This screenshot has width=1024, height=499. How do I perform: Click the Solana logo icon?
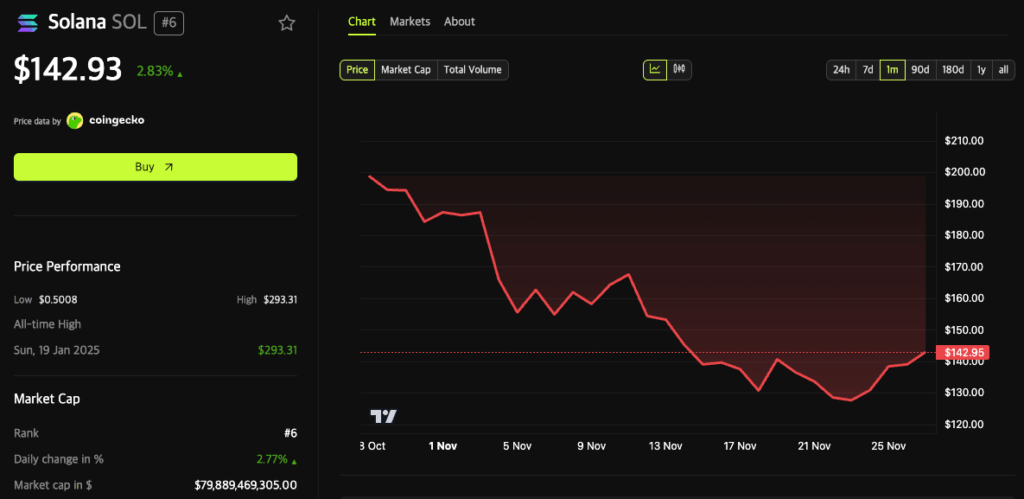coord(25,22)
